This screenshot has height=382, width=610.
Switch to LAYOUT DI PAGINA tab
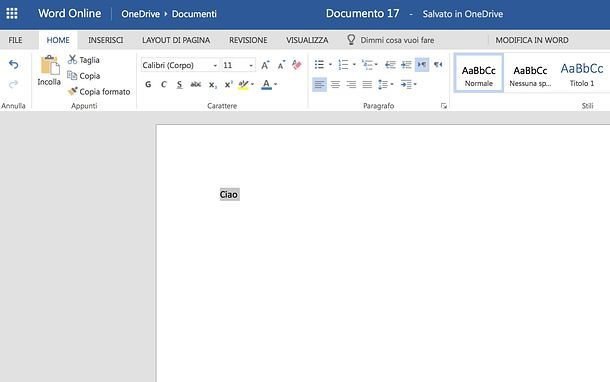point(176,40)
